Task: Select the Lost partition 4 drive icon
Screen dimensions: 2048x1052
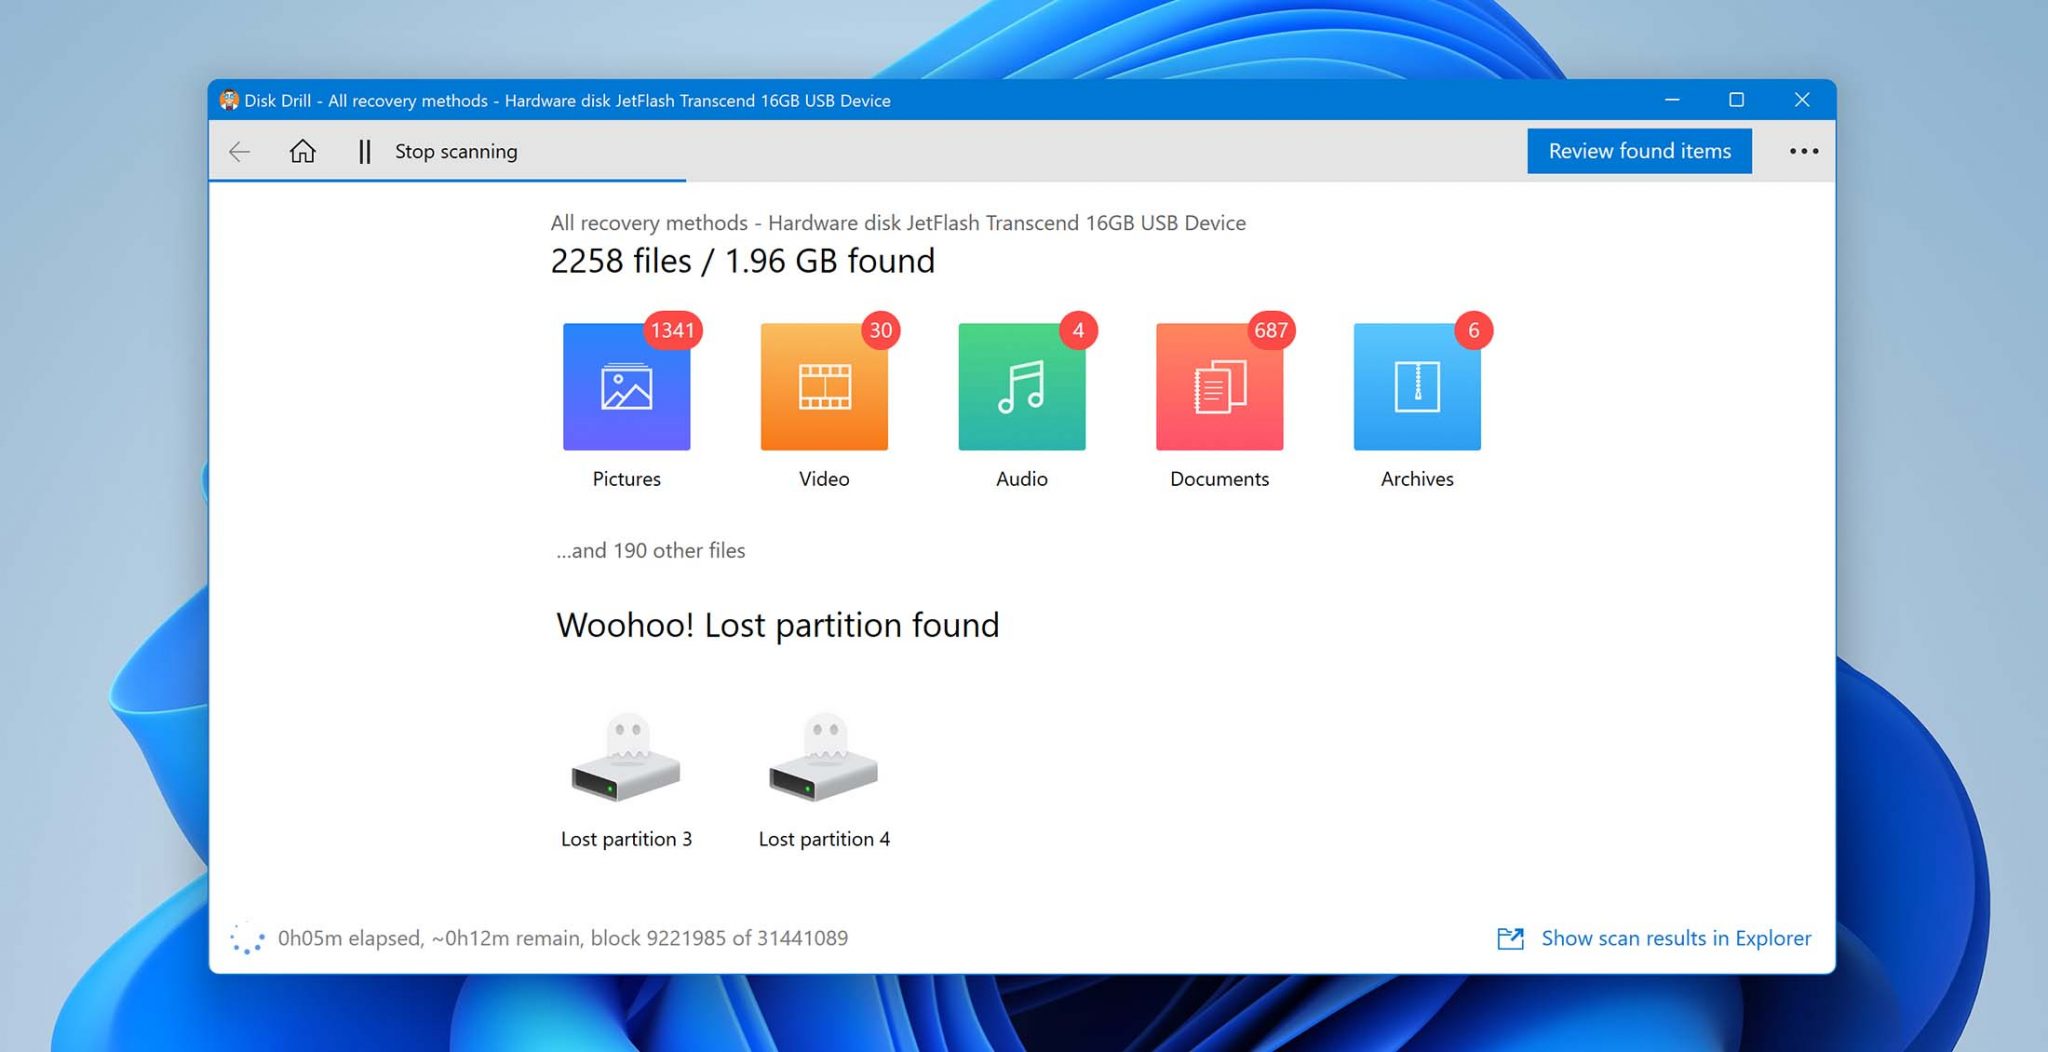Action: pos(824,758)
